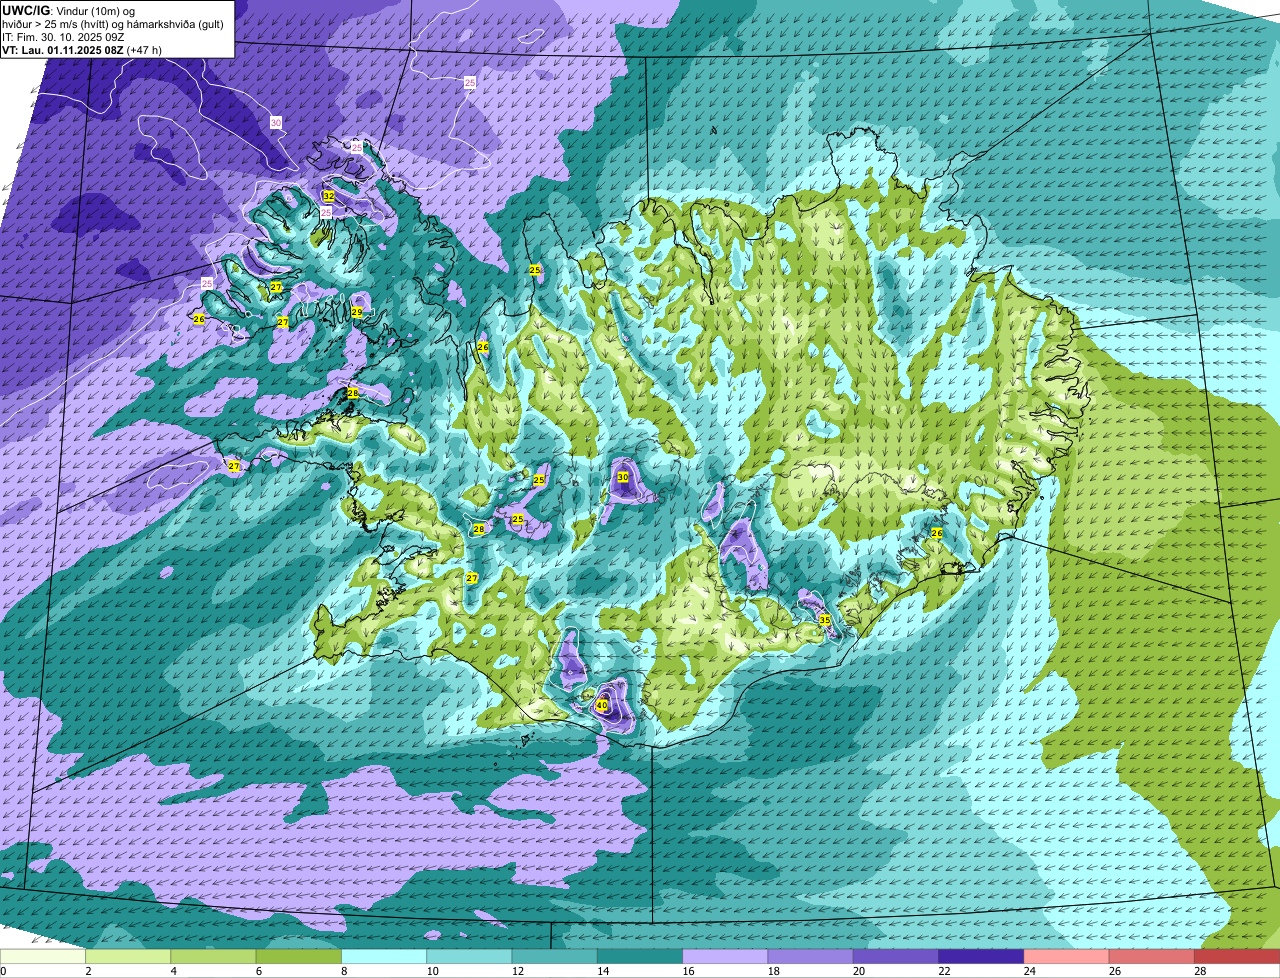
Task: Pick the teal 12–14 legend swatch
Action: tap(555, 957)
